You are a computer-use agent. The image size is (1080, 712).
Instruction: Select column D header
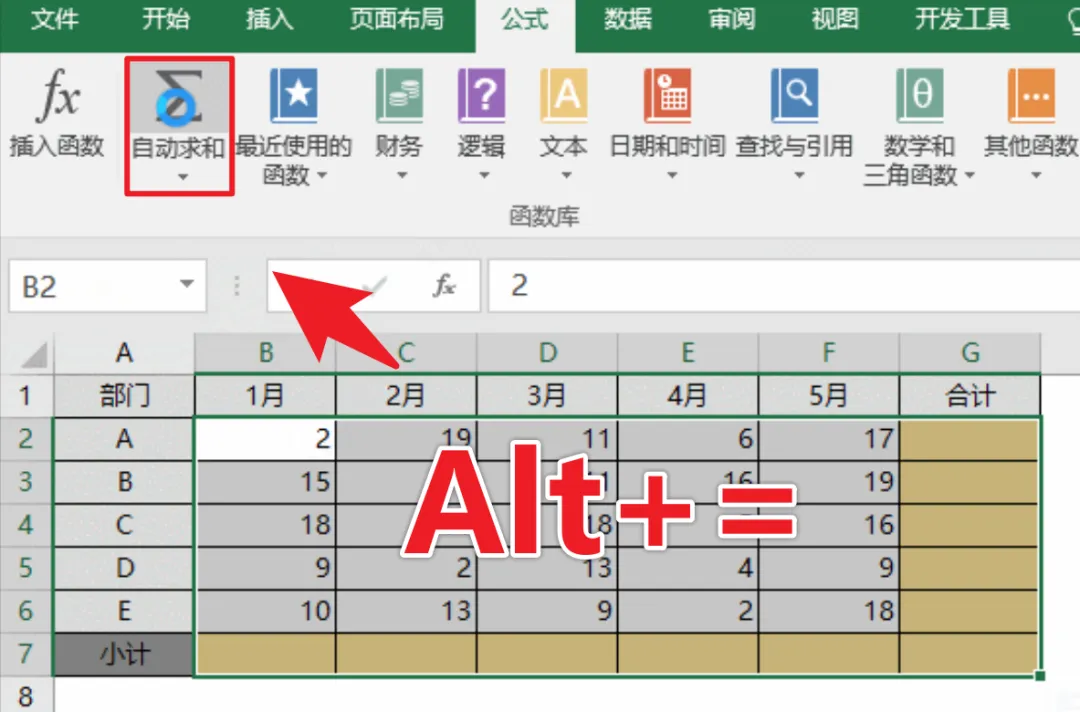547,353
